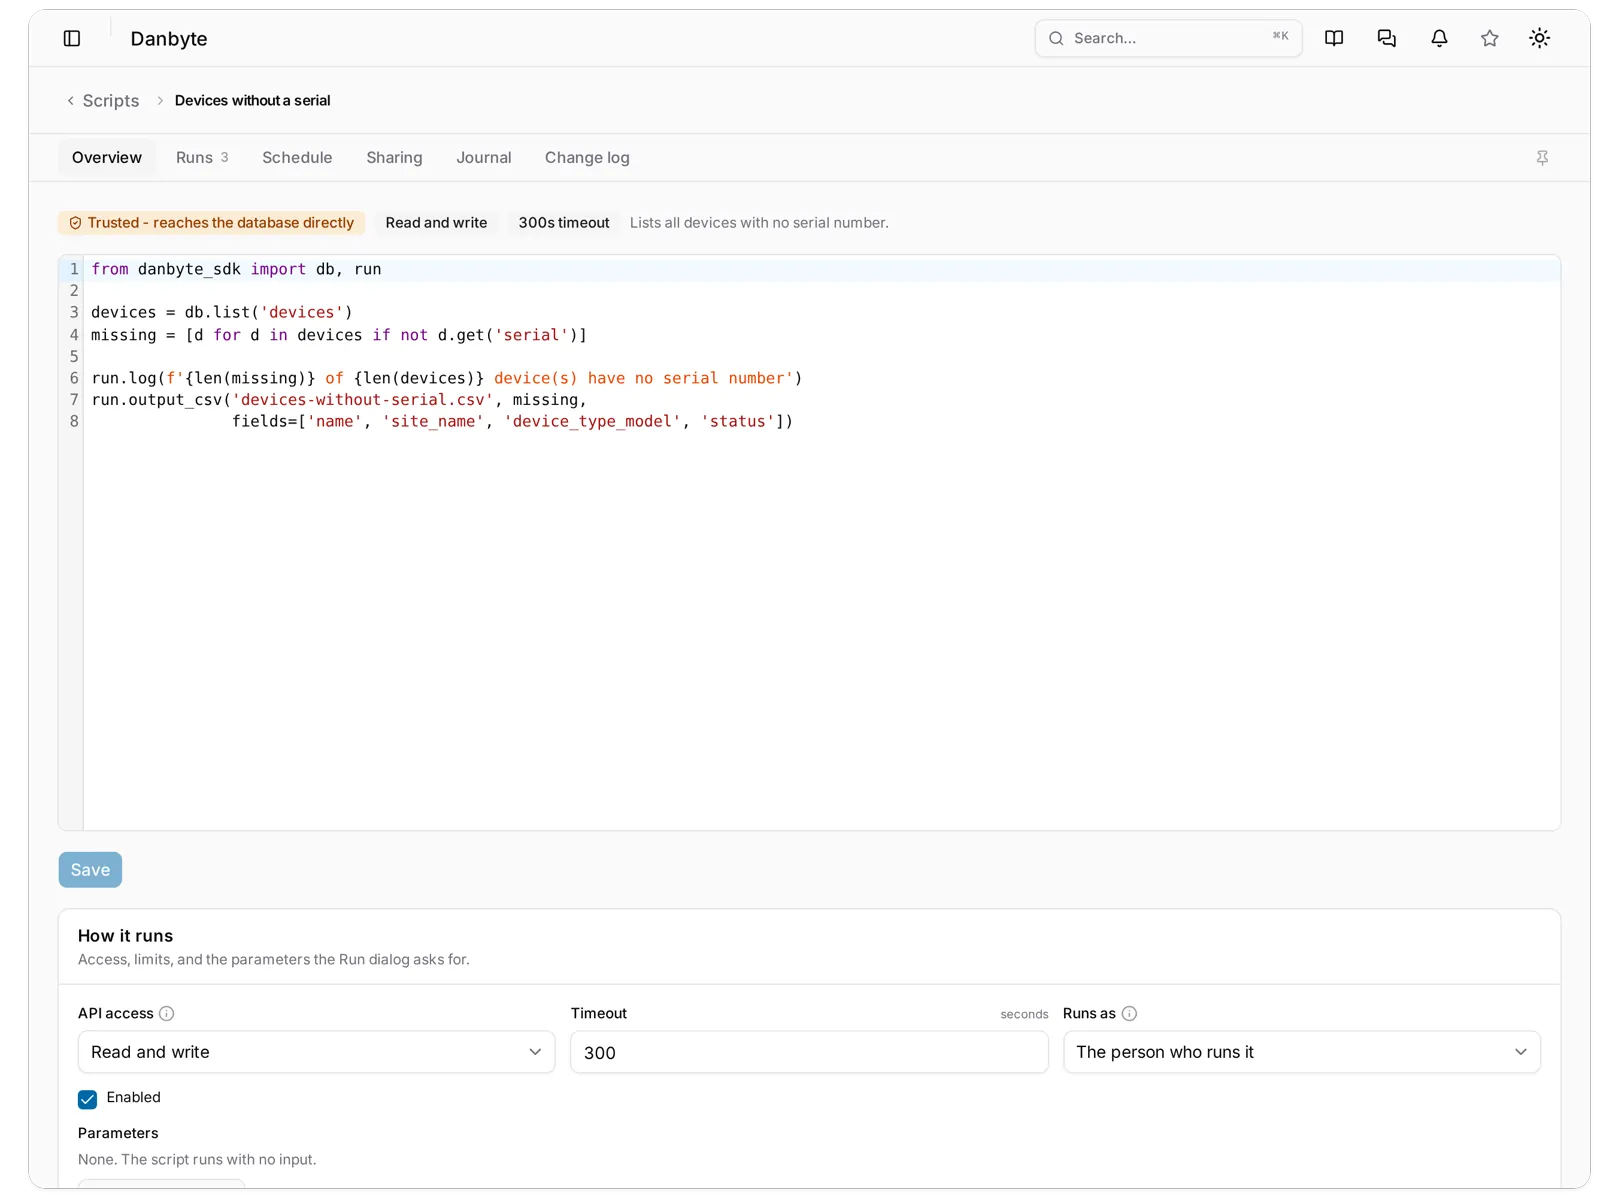1600x1198 pixels.
Task: Open the notifications bell
Action: [1439, 38]
